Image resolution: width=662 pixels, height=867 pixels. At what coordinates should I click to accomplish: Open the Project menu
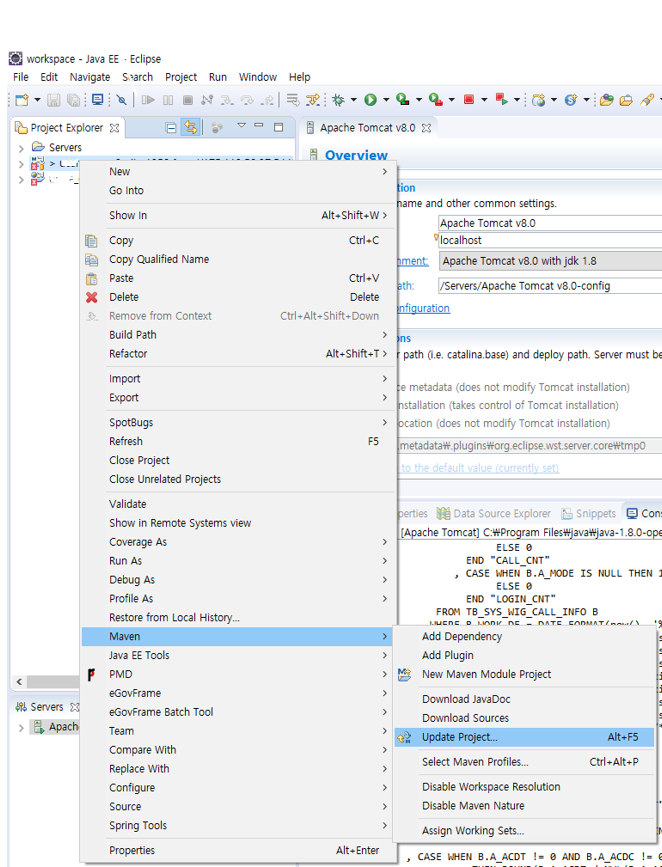pyautogui.click(x=181, y=77)
